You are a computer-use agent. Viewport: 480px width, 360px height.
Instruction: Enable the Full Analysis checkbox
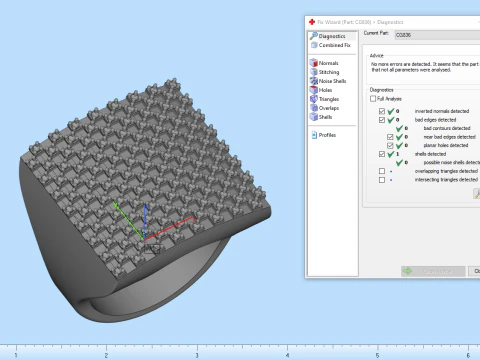[373, 99]
